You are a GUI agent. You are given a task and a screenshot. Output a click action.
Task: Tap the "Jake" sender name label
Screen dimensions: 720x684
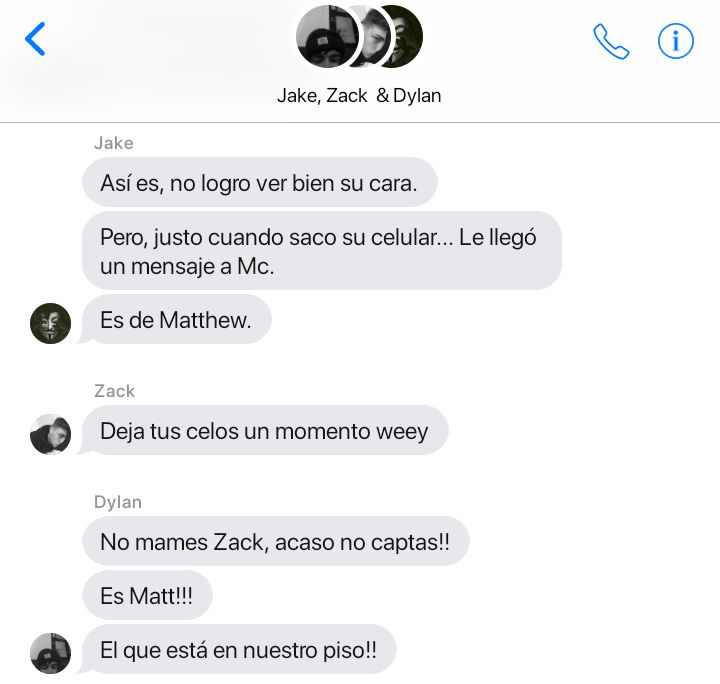tap(114, 143)
